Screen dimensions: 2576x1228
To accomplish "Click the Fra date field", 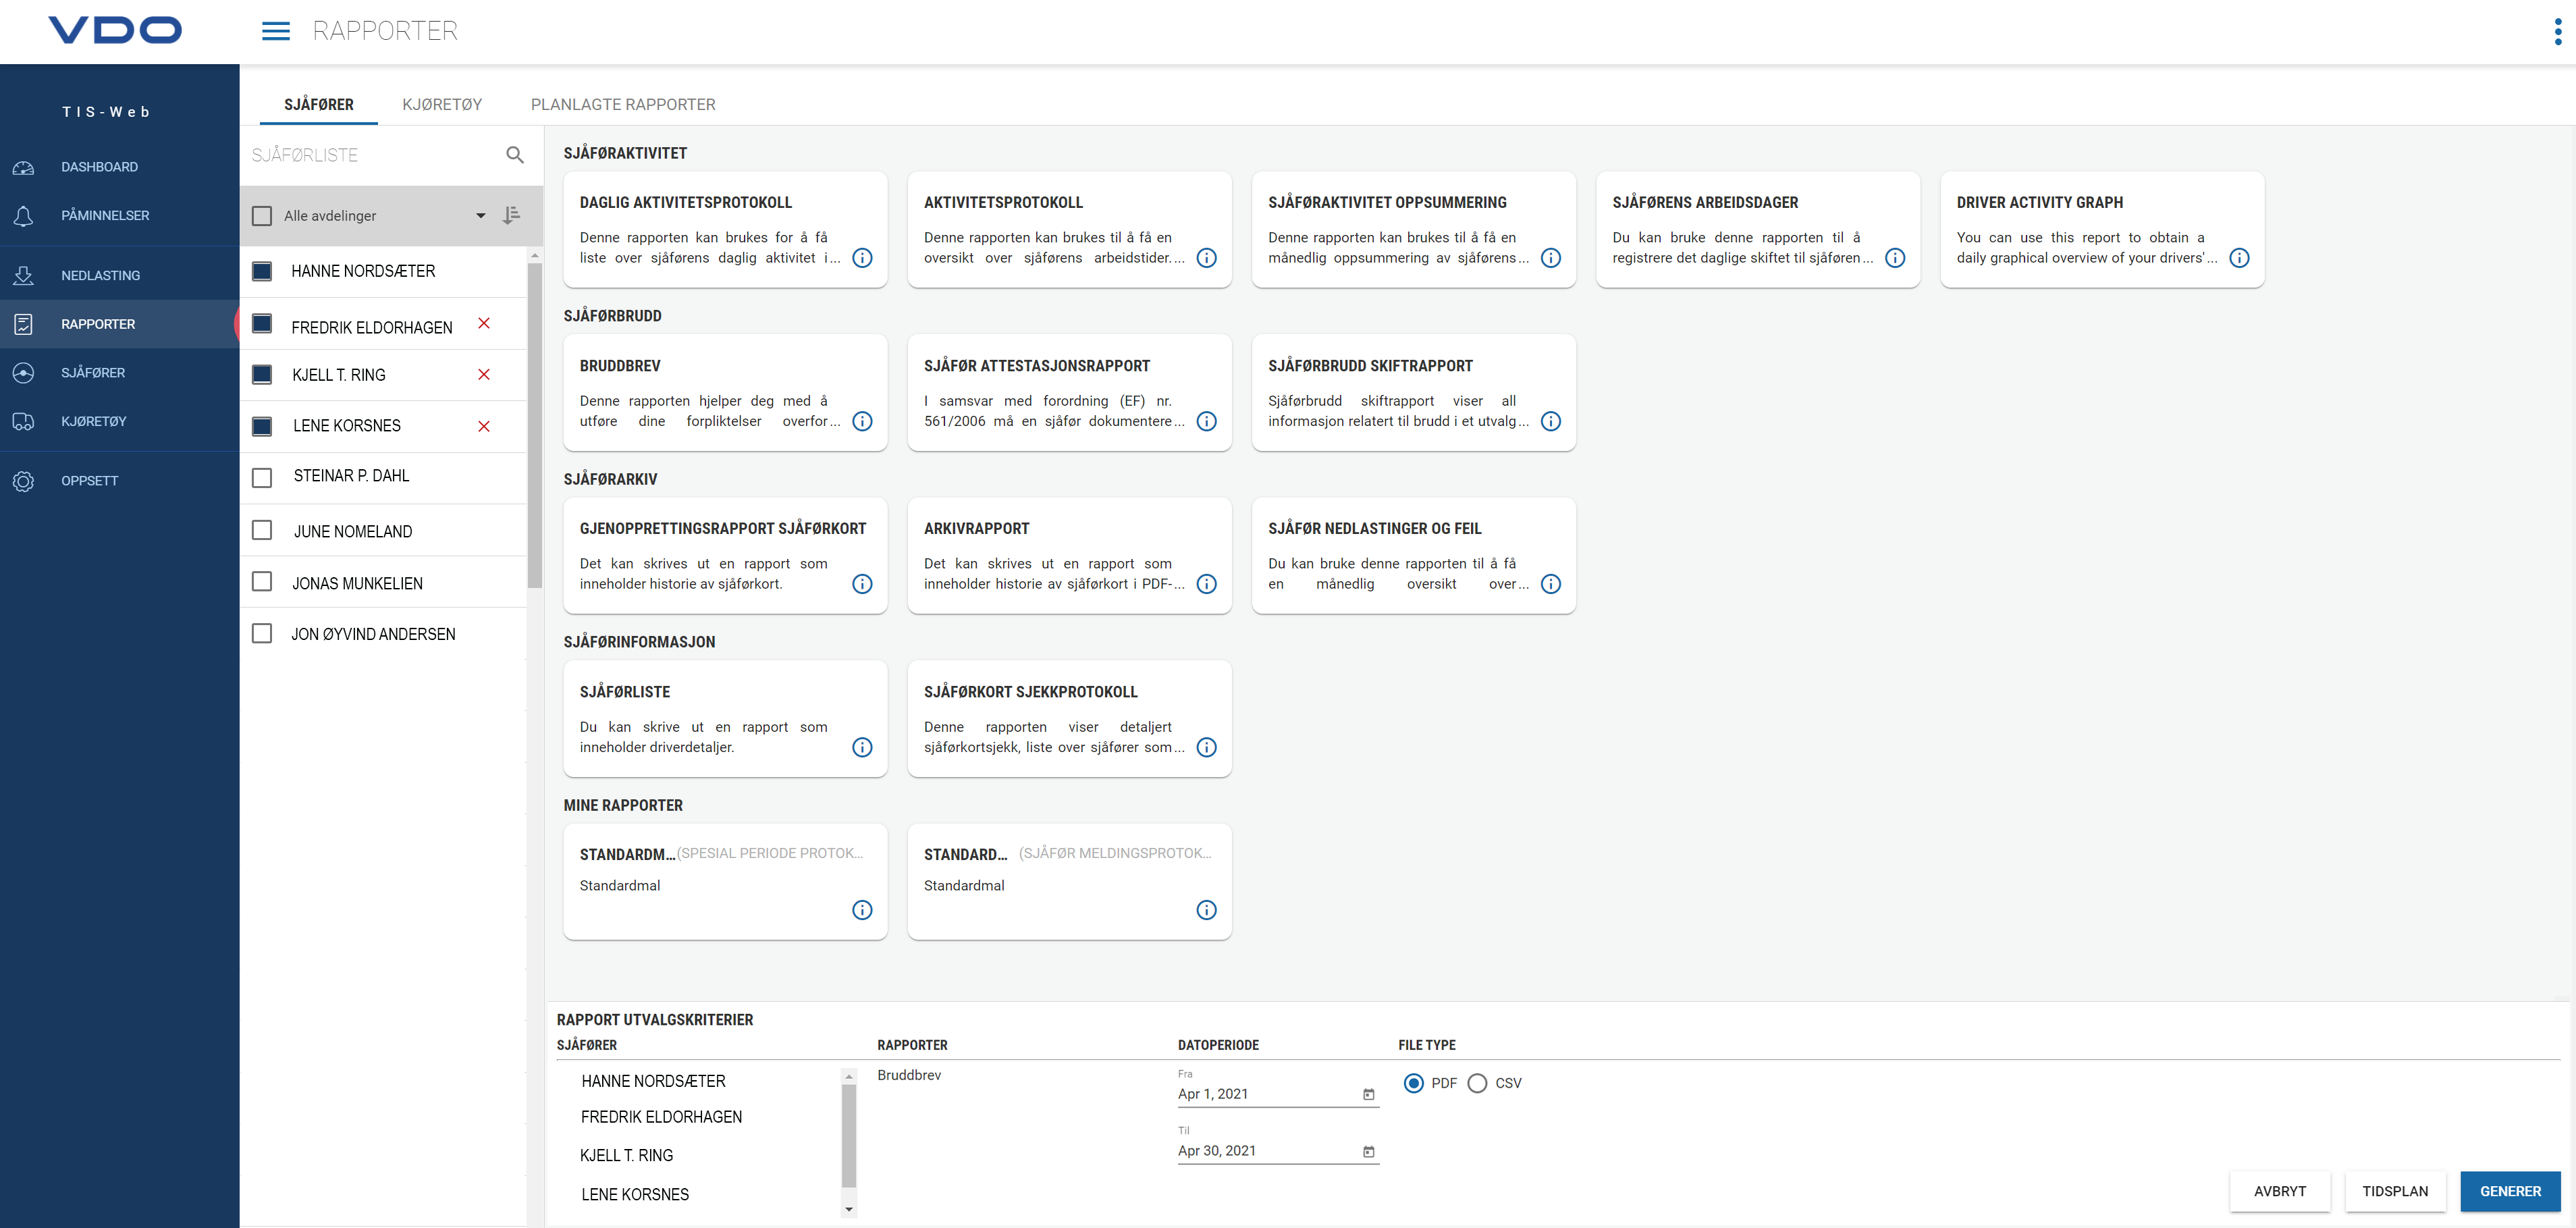I will coord(1278,1094).
